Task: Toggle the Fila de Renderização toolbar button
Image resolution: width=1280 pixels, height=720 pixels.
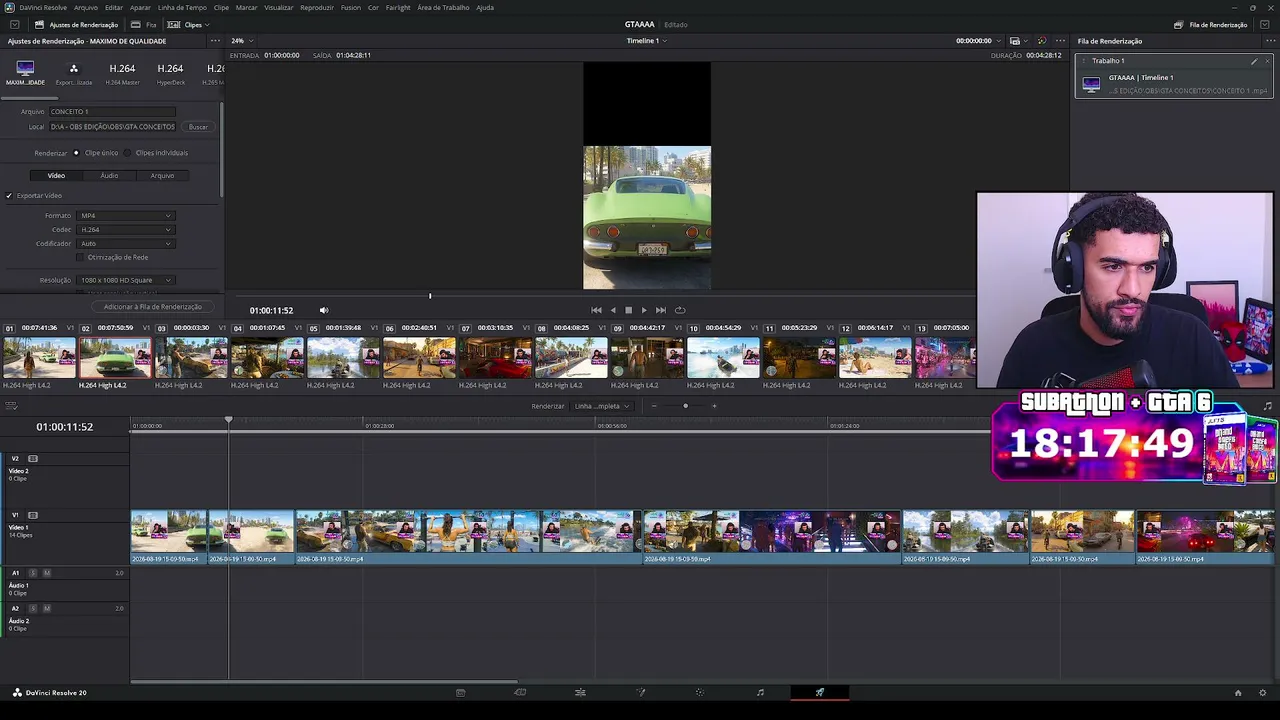Action: pos(1212,24)
